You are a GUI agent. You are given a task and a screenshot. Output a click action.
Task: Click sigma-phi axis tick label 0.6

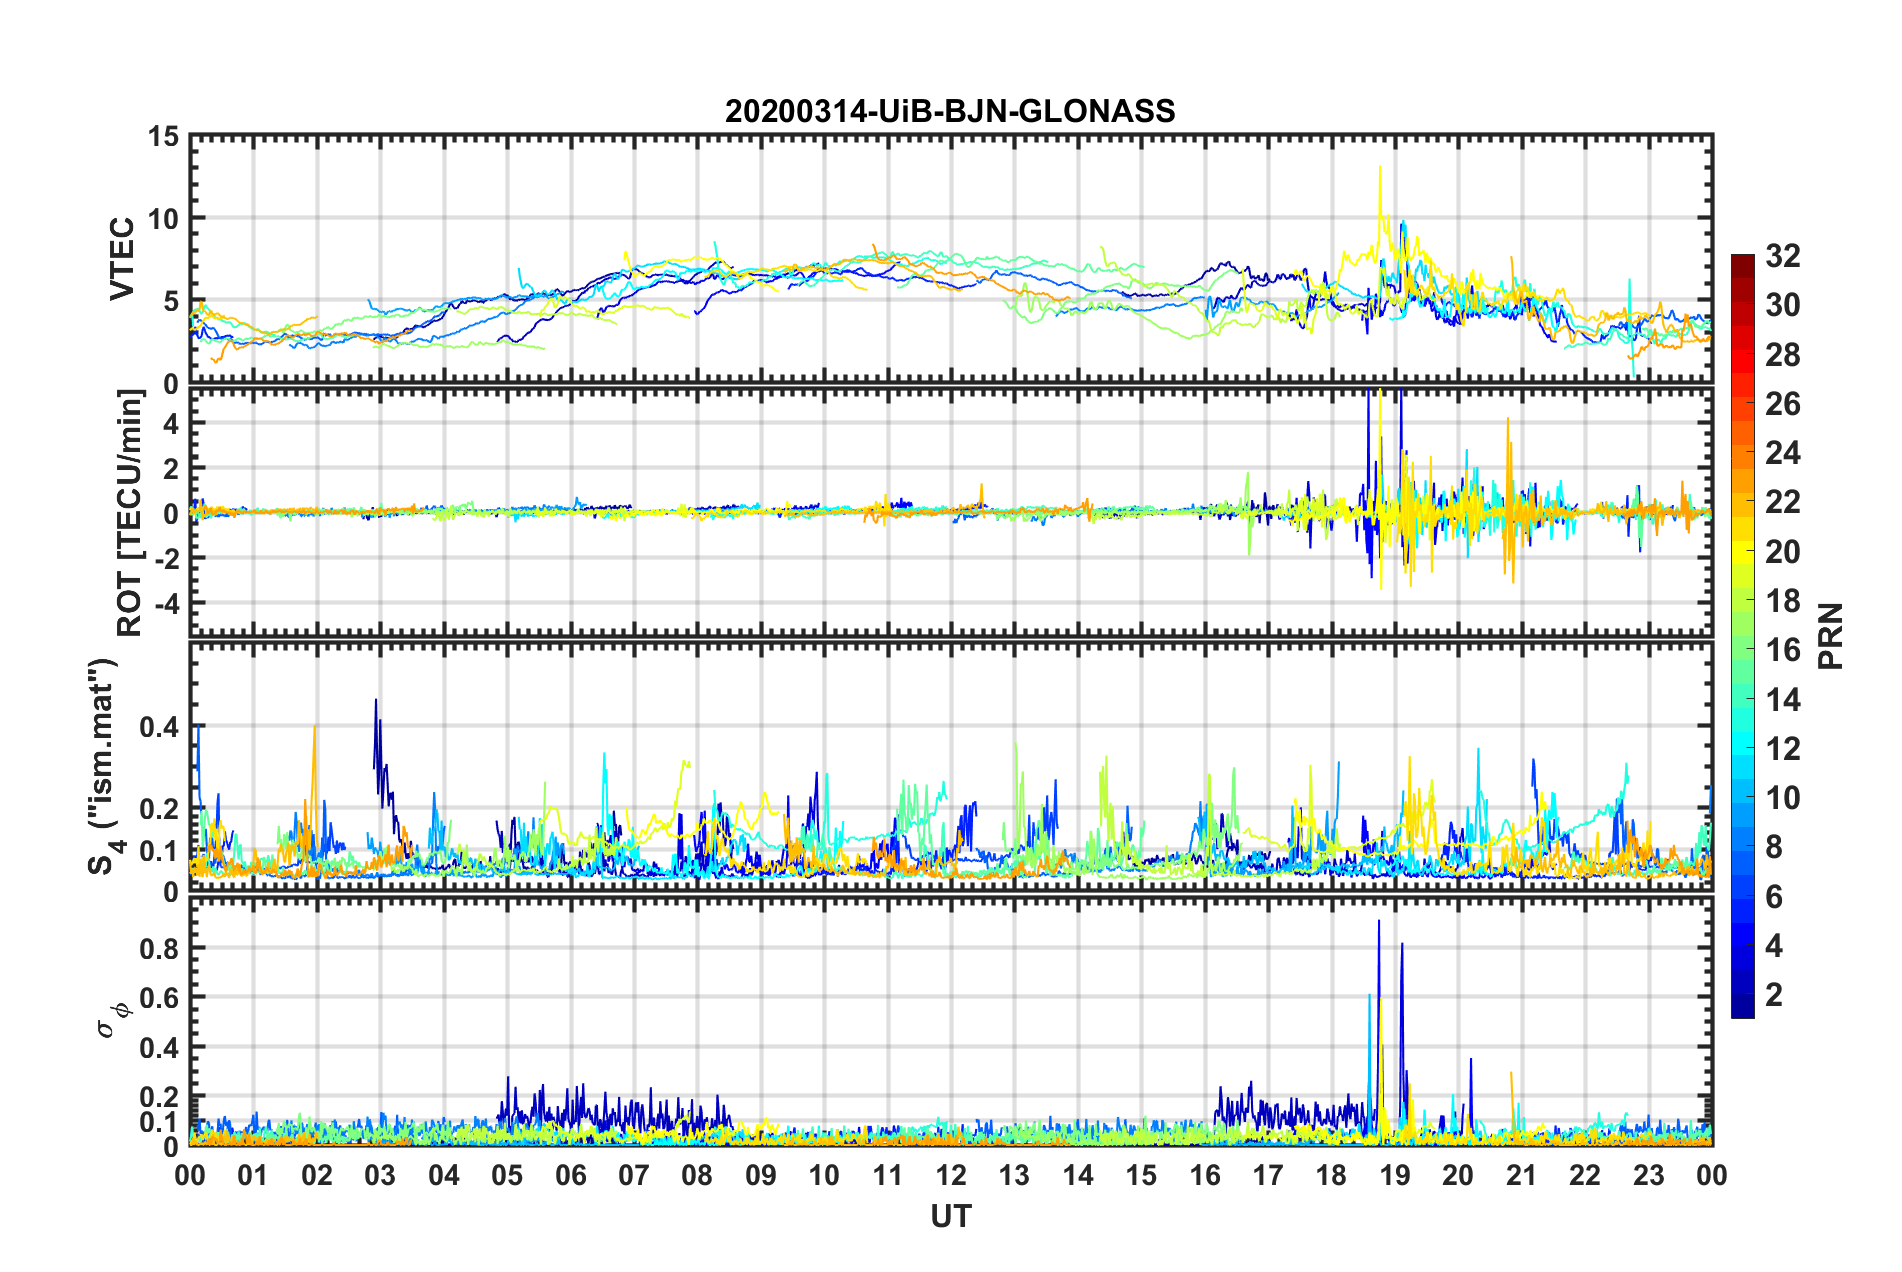click(159, 997)
